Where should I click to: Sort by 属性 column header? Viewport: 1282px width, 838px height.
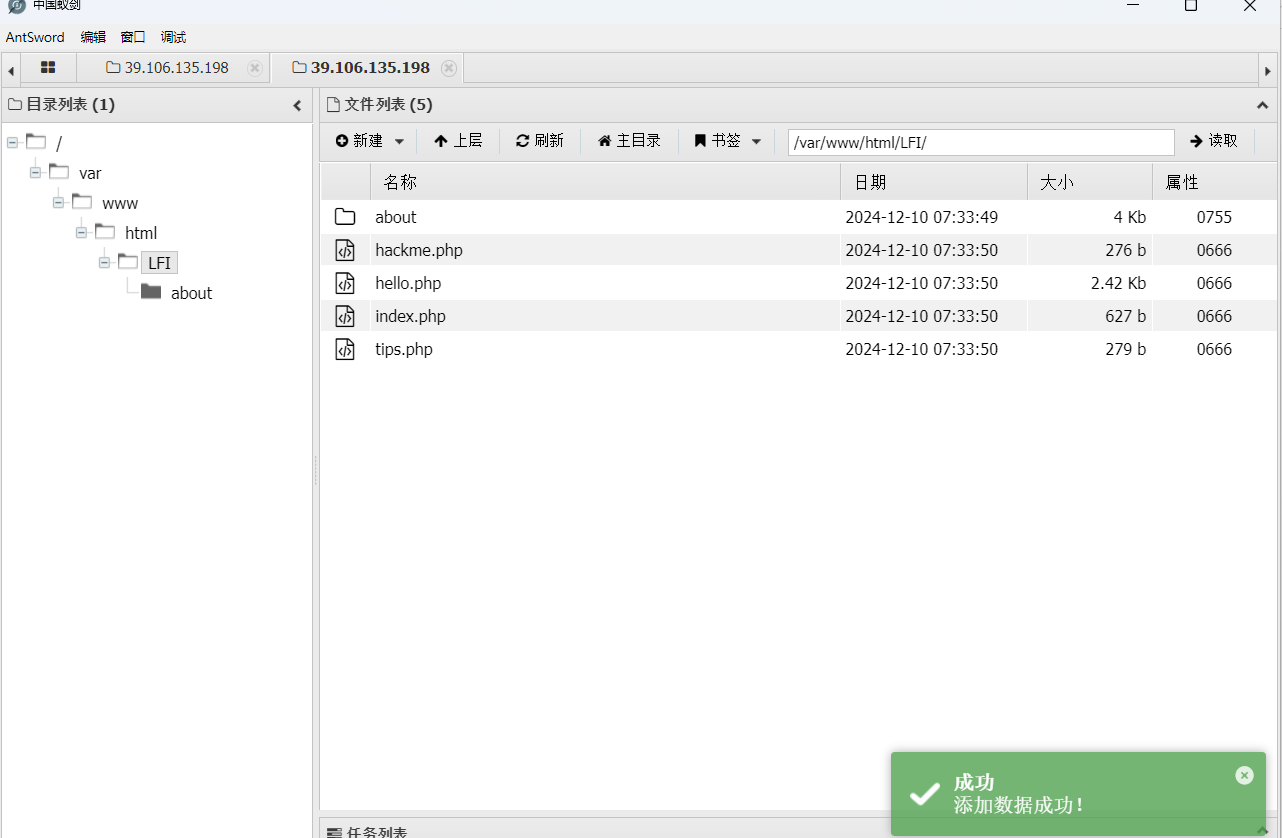tap(1214, 182)
